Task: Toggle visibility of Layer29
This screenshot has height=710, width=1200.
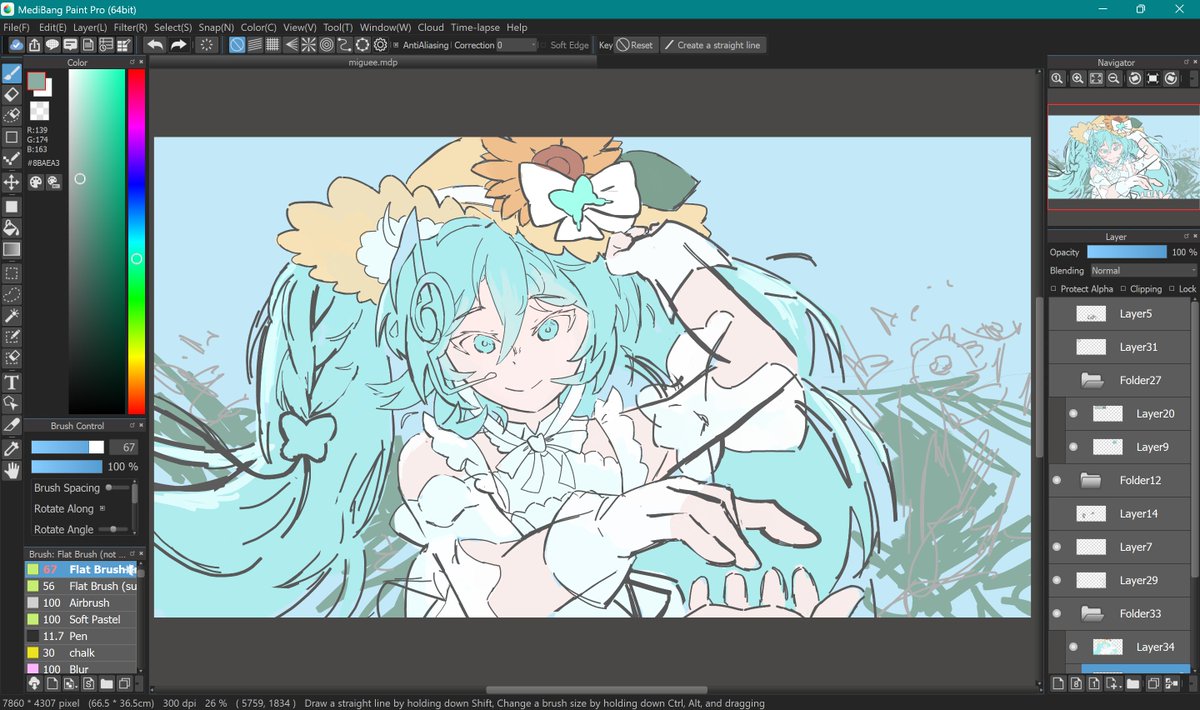Action: 1057,580
